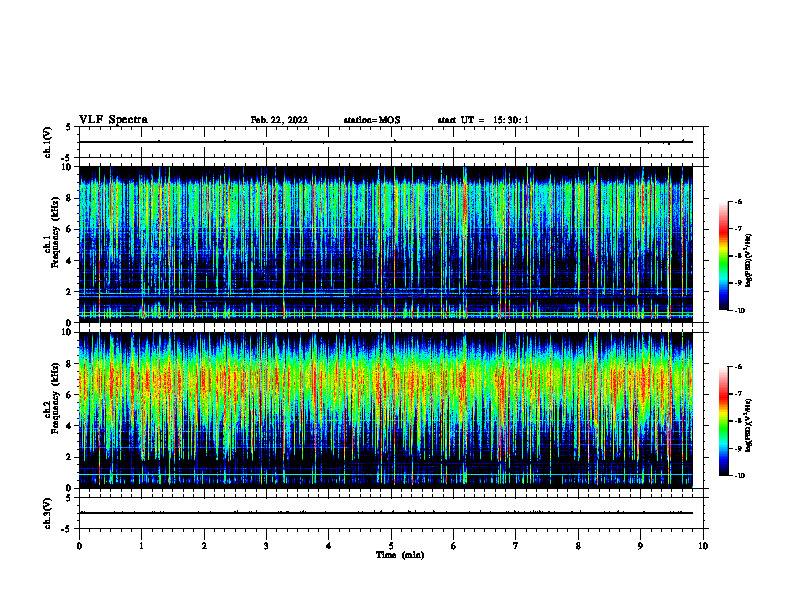Click time axis tick label '3'
The height and width of the screenshot is (612, 792).
coord(266,546)
